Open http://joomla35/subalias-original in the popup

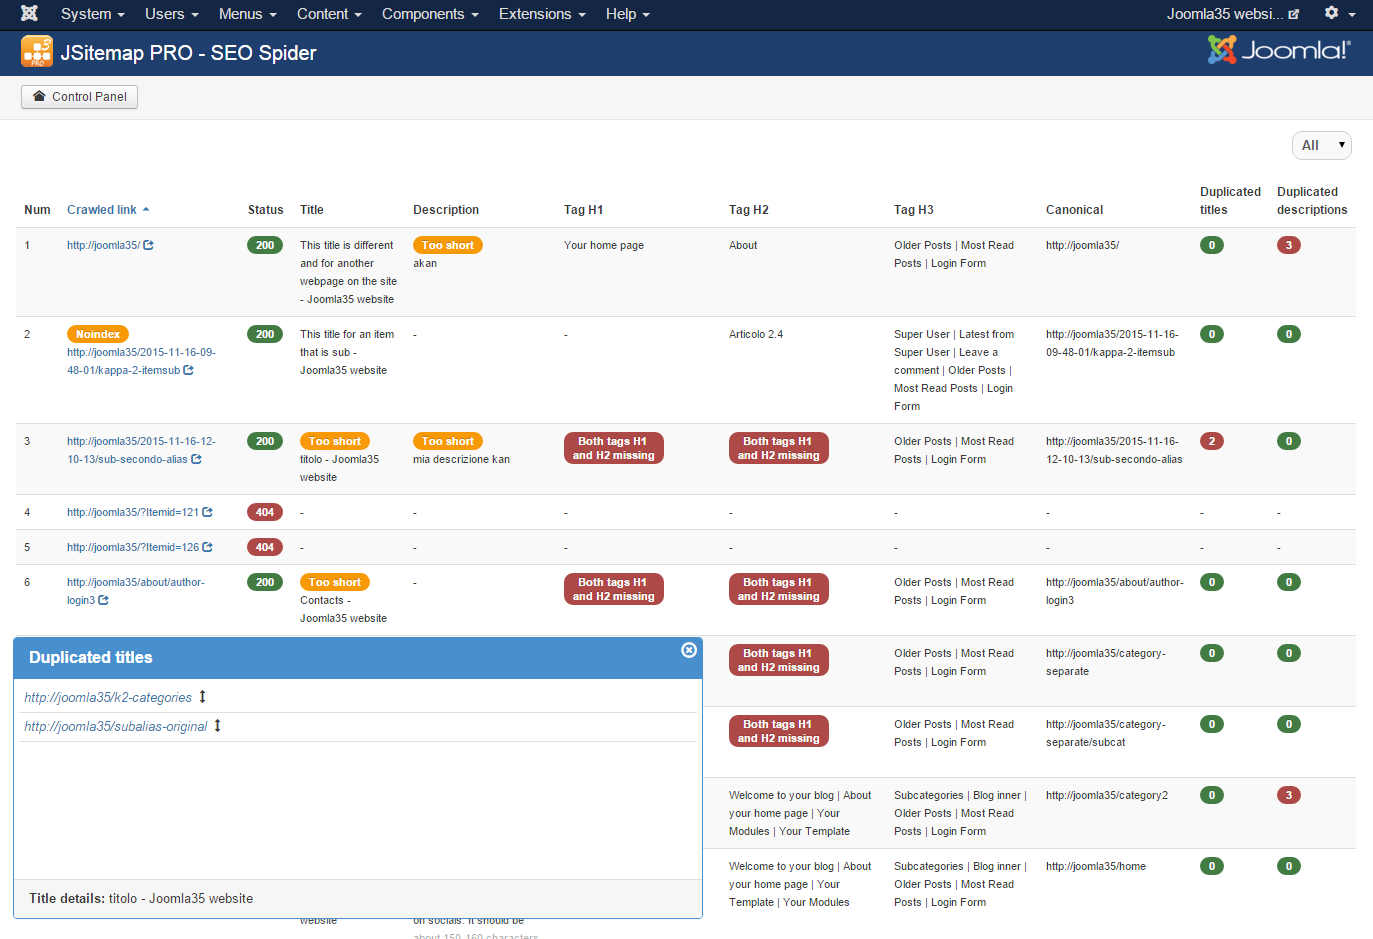116,726
